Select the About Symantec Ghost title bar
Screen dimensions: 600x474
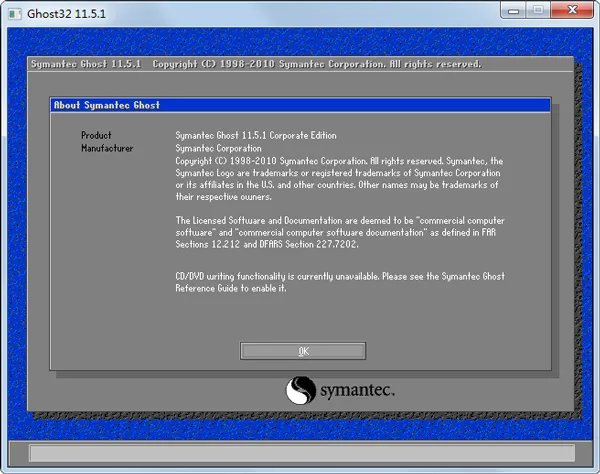[300, 105]
